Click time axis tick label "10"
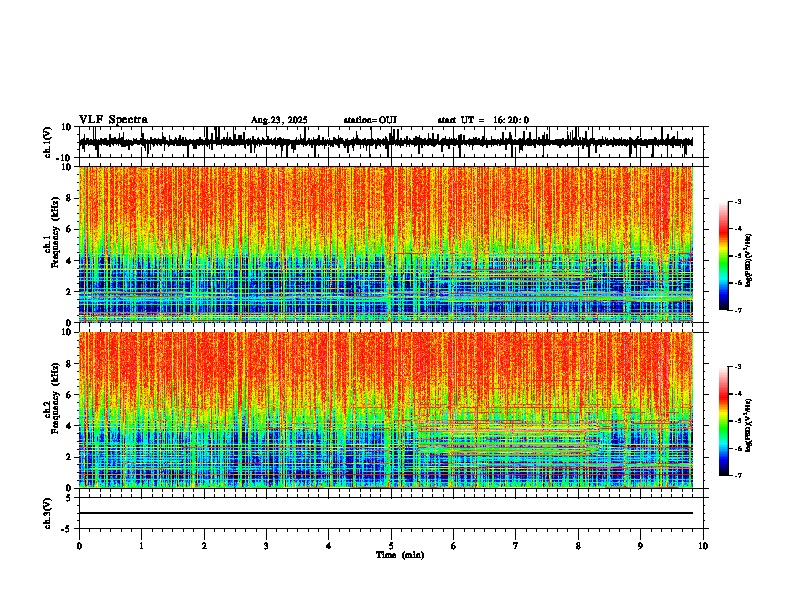792x612 pixels. pos(703,546)
